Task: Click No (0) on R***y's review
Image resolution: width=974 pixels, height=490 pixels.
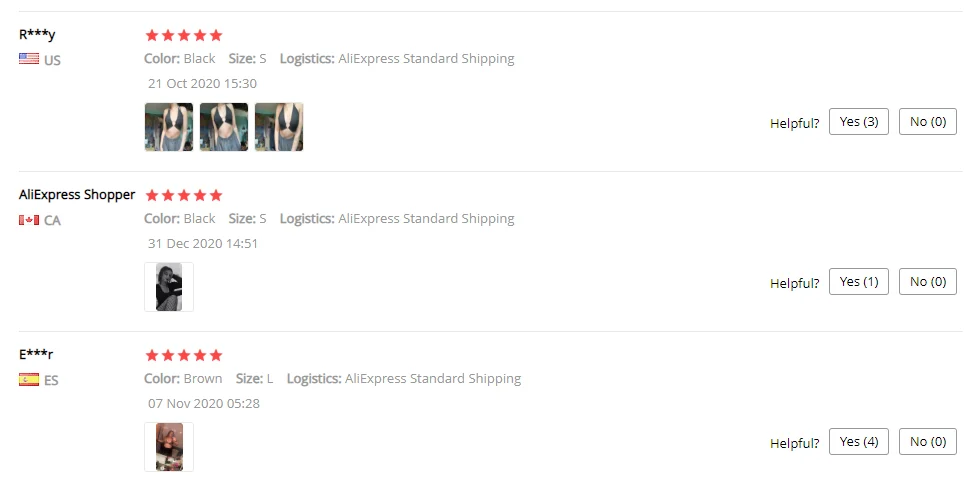Action: click(x=928, y=122)
